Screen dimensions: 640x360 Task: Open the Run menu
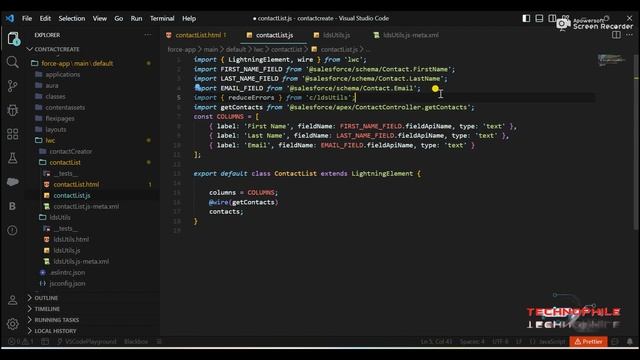click(136, 18)
